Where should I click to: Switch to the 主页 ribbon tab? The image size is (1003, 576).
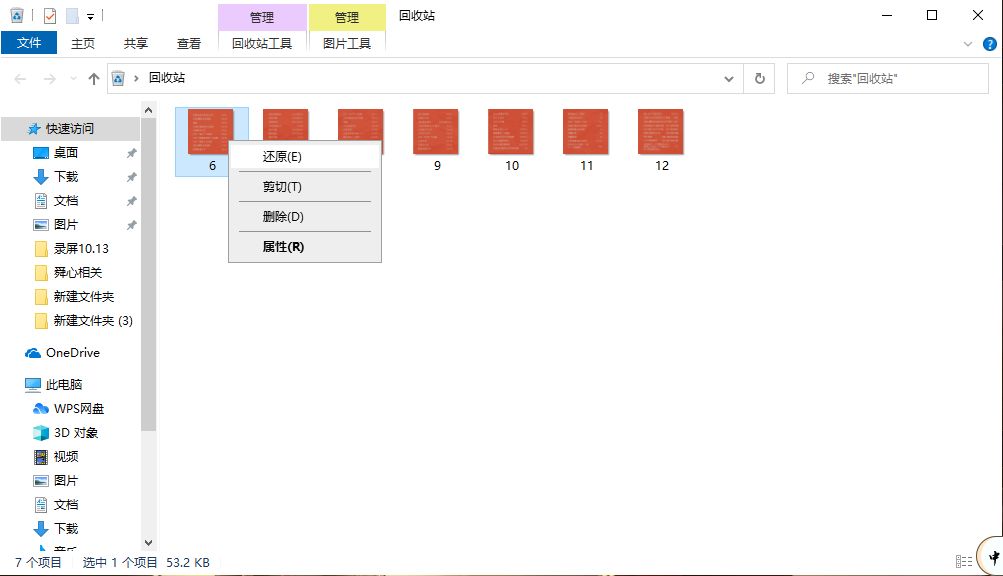click(83, 44)
